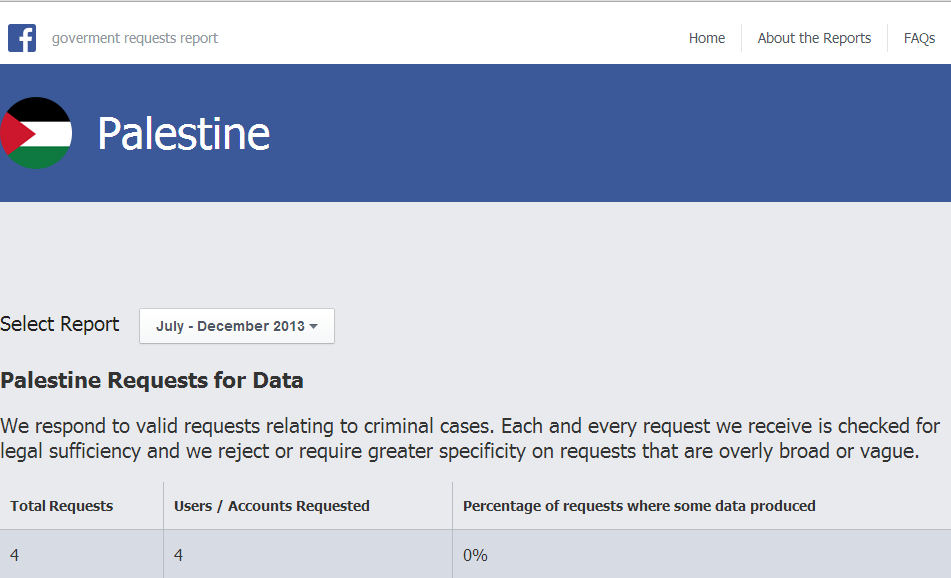951x578 pixels.
Task: Click the Palestine banner title
Action: 183,133
